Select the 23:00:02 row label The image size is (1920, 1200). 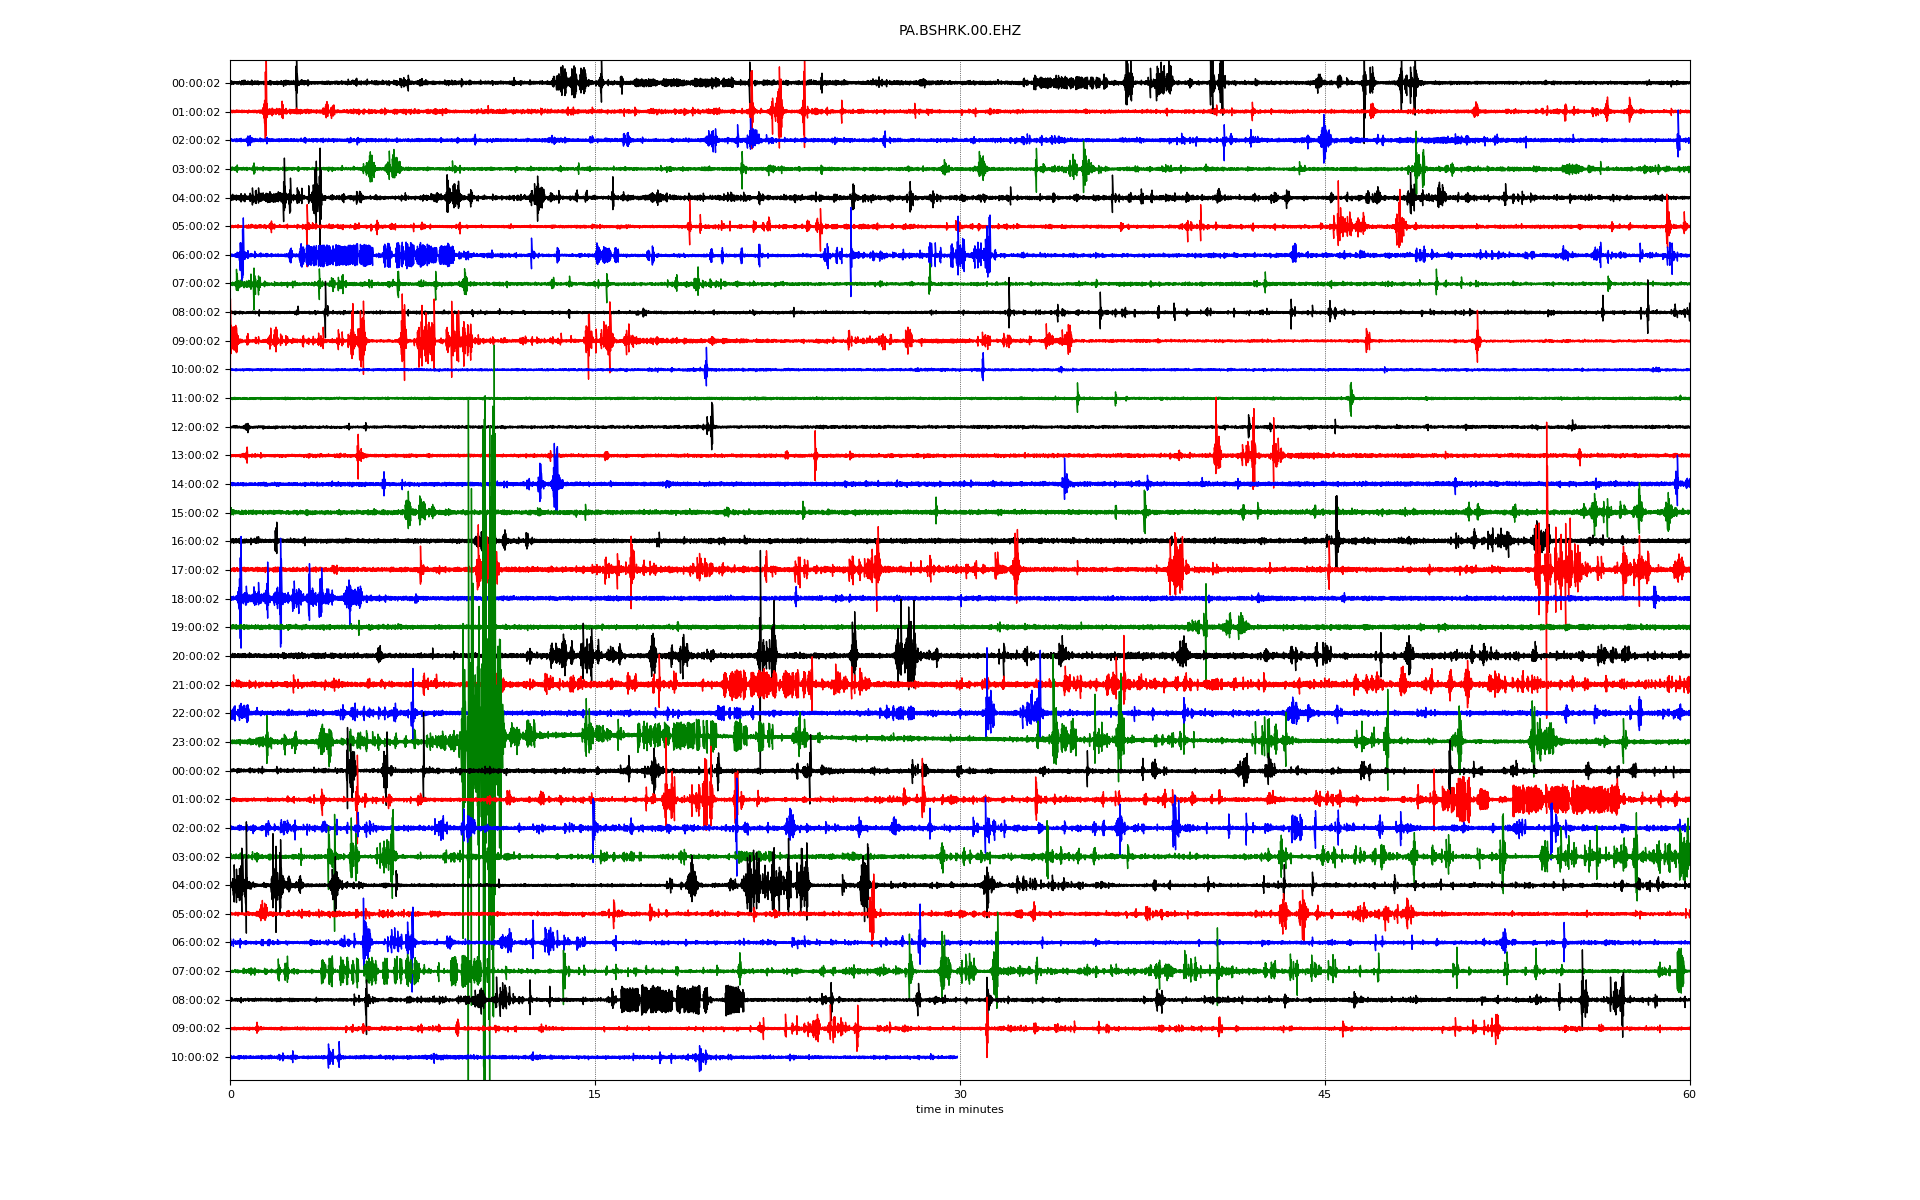point(195,743)
